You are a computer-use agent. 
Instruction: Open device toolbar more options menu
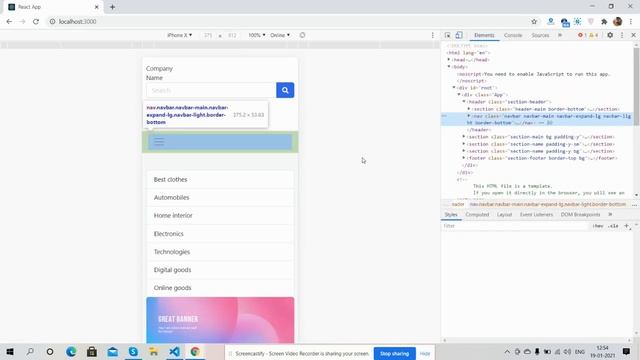pos(433,35)
